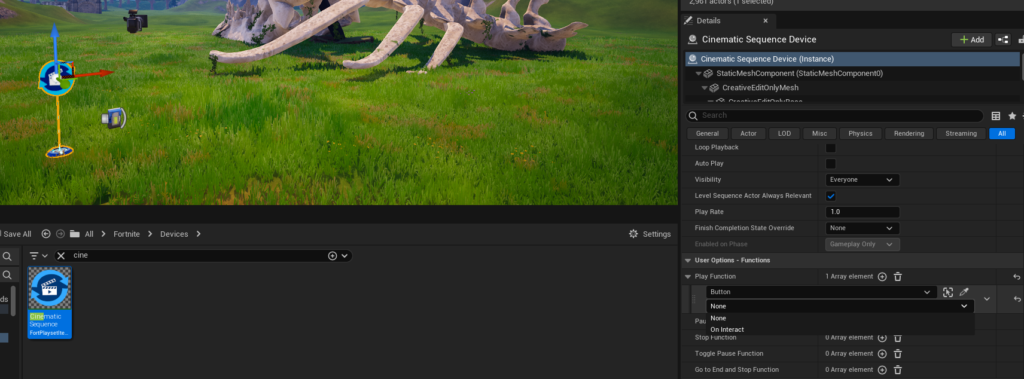Collapse the Play Function array
The width and height of the screenshot is (1024, 379).
[688, 276]
